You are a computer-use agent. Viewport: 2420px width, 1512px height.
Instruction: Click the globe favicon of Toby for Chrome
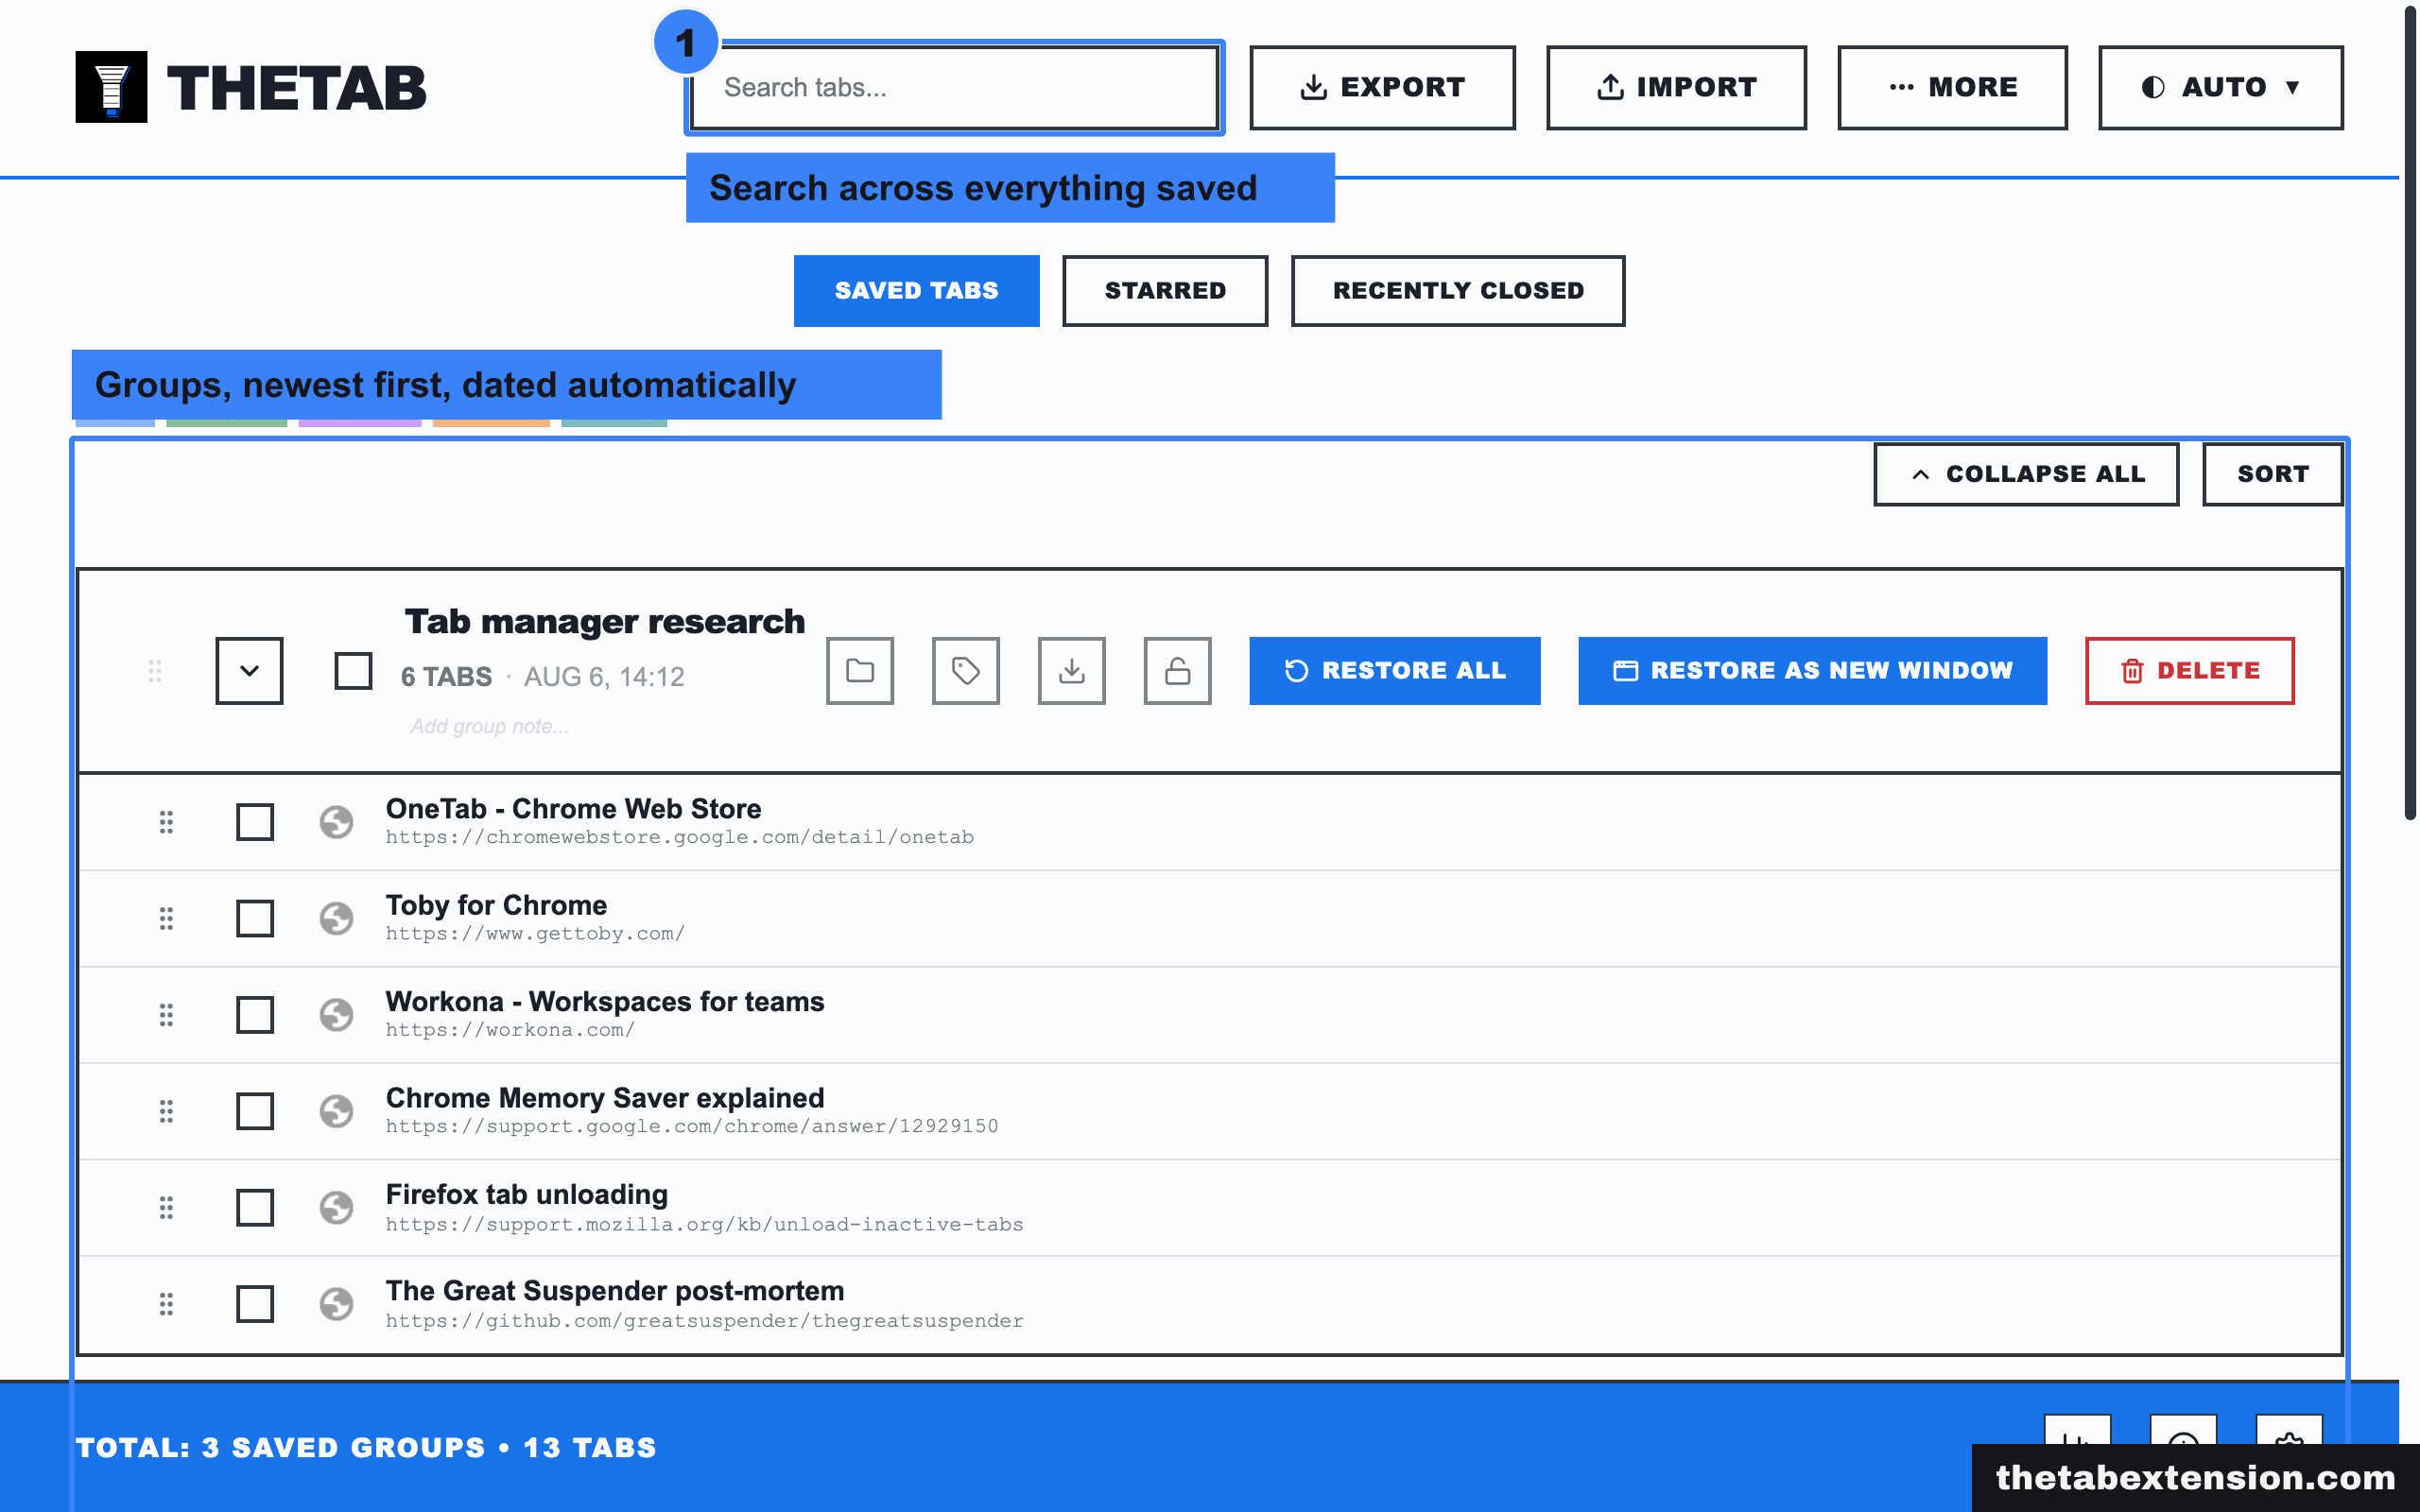336,918
